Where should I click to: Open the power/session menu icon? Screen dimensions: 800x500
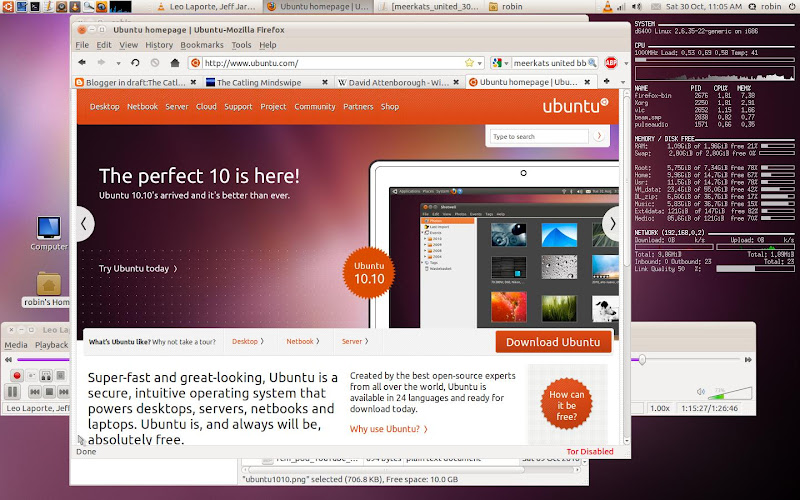tap(793, 7)
